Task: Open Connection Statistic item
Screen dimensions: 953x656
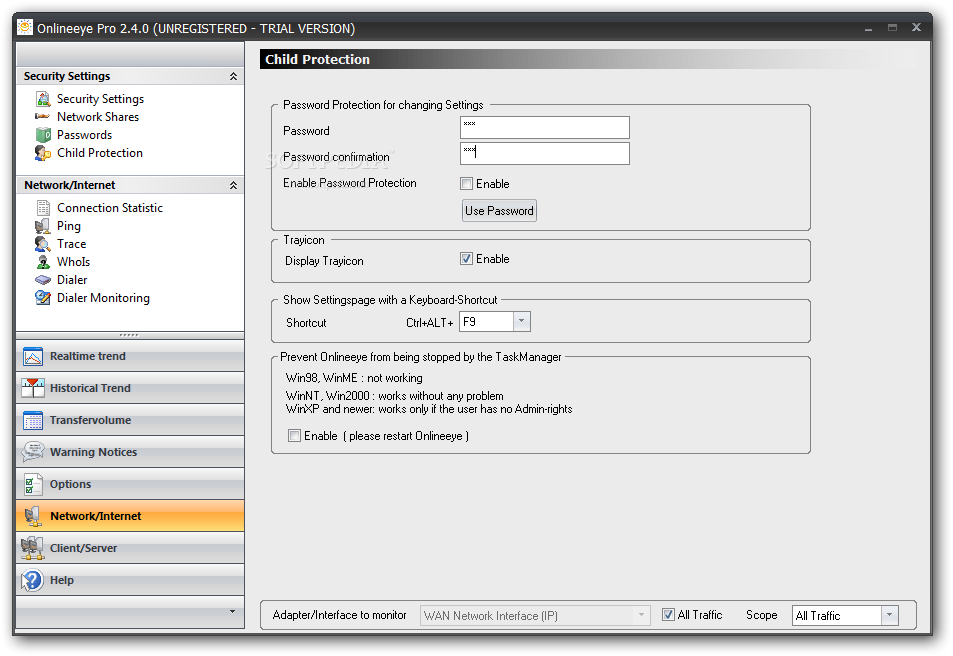Action: (x=110, y=208)
